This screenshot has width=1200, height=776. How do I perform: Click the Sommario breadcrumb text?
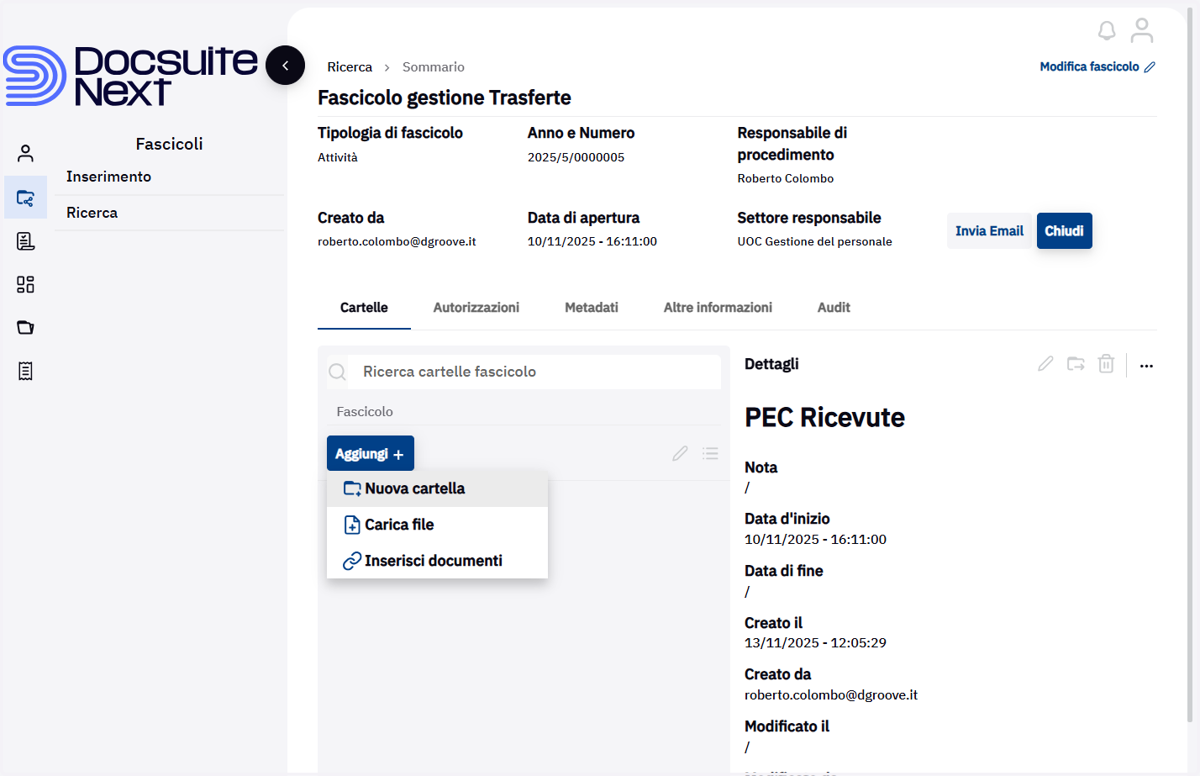433,67
